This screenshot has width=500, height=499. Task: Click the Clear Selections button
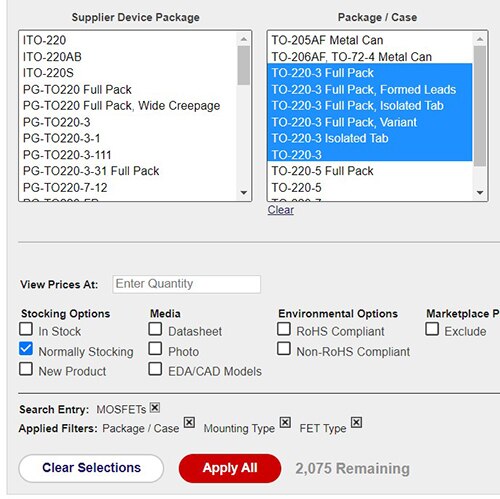click(91, 468)
